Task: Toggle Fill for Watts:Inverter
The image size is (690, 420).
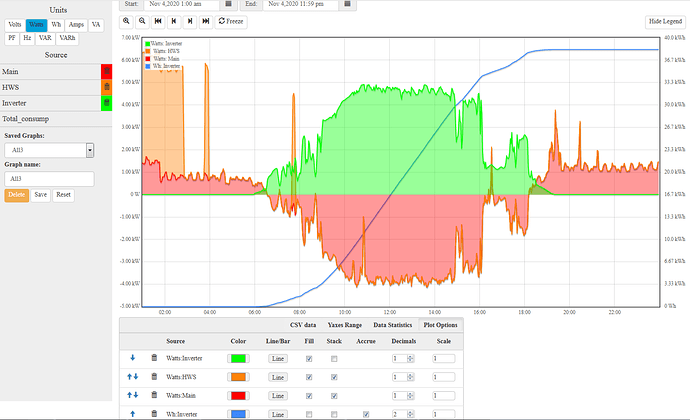Action: 309,359
